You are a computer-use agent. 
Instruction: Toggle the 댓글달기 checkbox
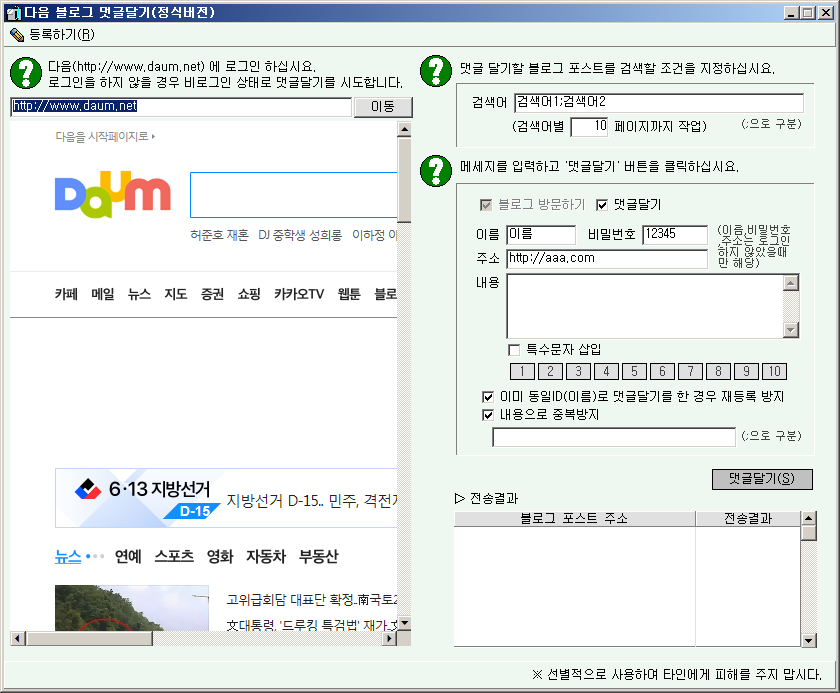click(602, 205)
